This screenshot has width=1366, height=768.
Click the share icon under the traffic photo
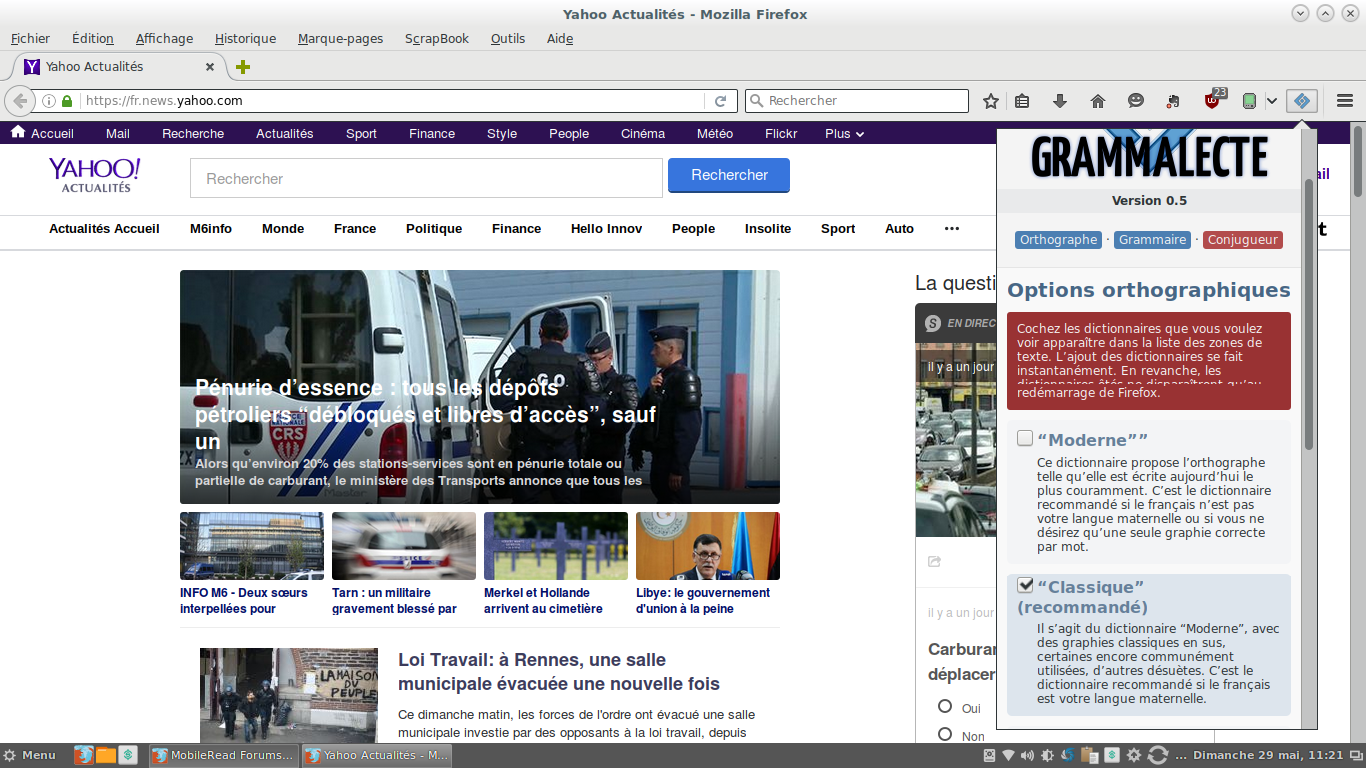tap(935, 562)
